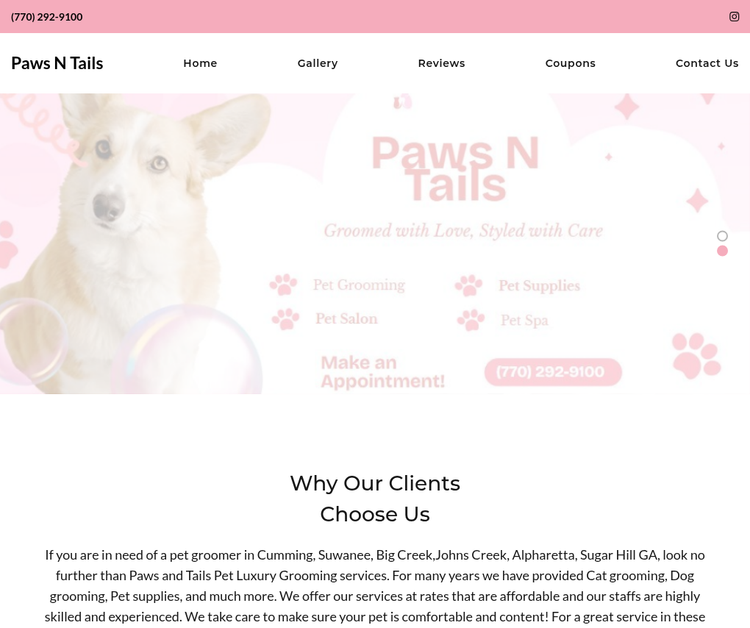Open the Gallery page

[318, 63]
